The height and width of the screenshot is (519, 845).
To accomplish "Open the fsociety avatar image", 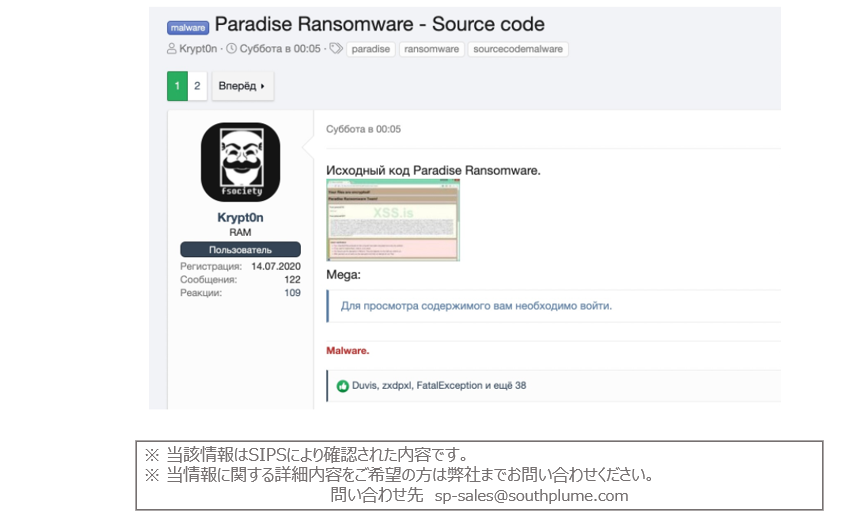I will (x=240, y=162).
